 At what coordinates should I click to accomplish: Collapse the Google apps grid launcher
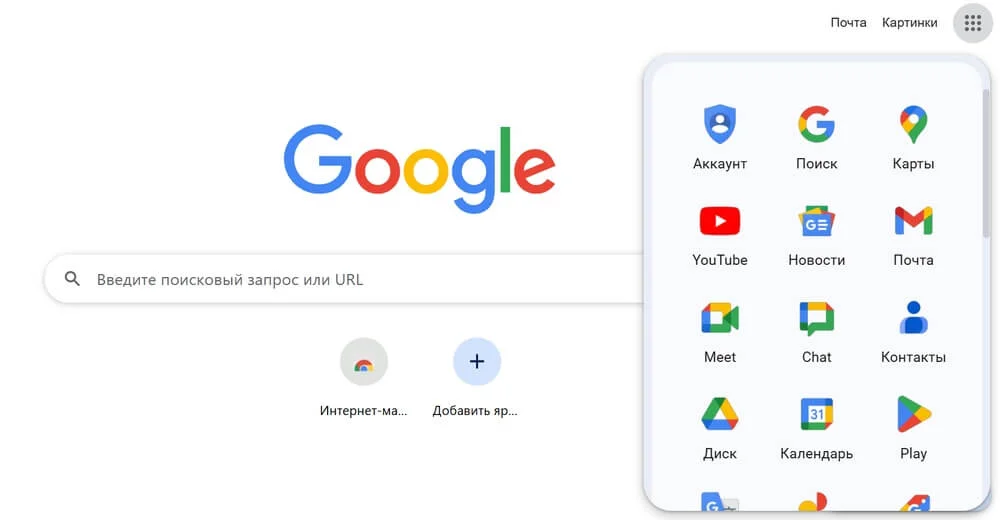[973, 23]
